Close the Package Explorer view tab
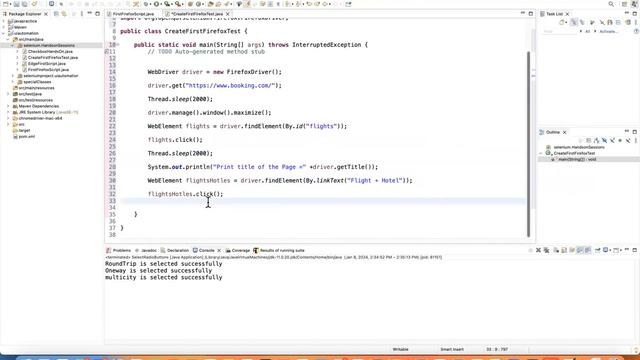 (x=46, y=14)
